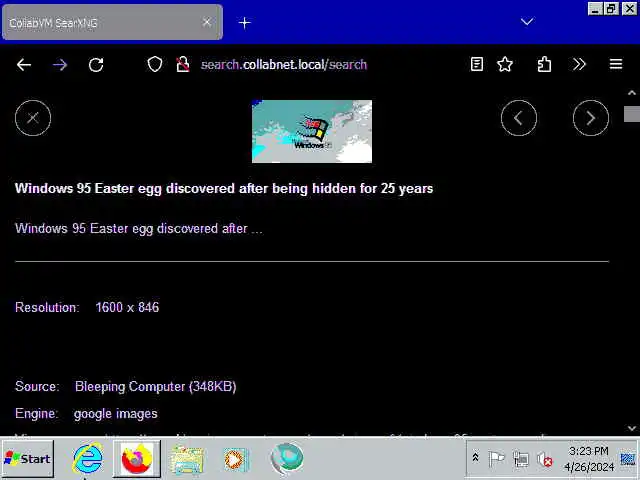Click the insecure connection padlock icon
This screenshot has width=640, height=480.
coord(182,64)
